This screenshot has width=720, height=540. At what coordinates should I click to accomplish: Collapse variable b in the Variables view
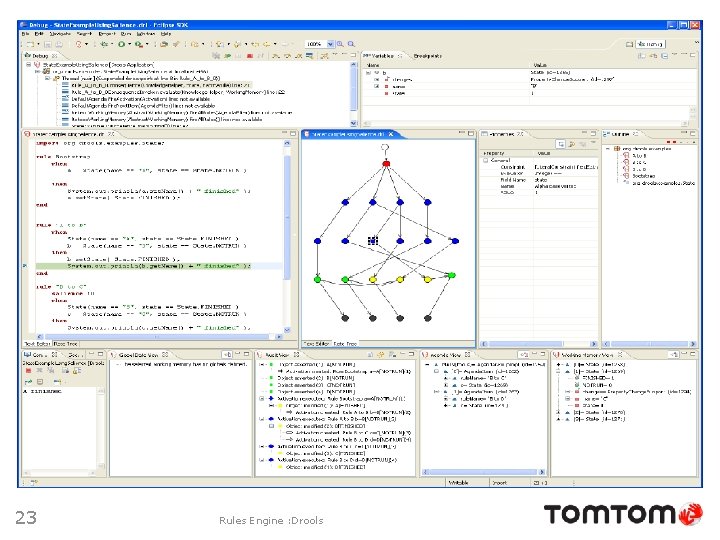pos(368,73)
